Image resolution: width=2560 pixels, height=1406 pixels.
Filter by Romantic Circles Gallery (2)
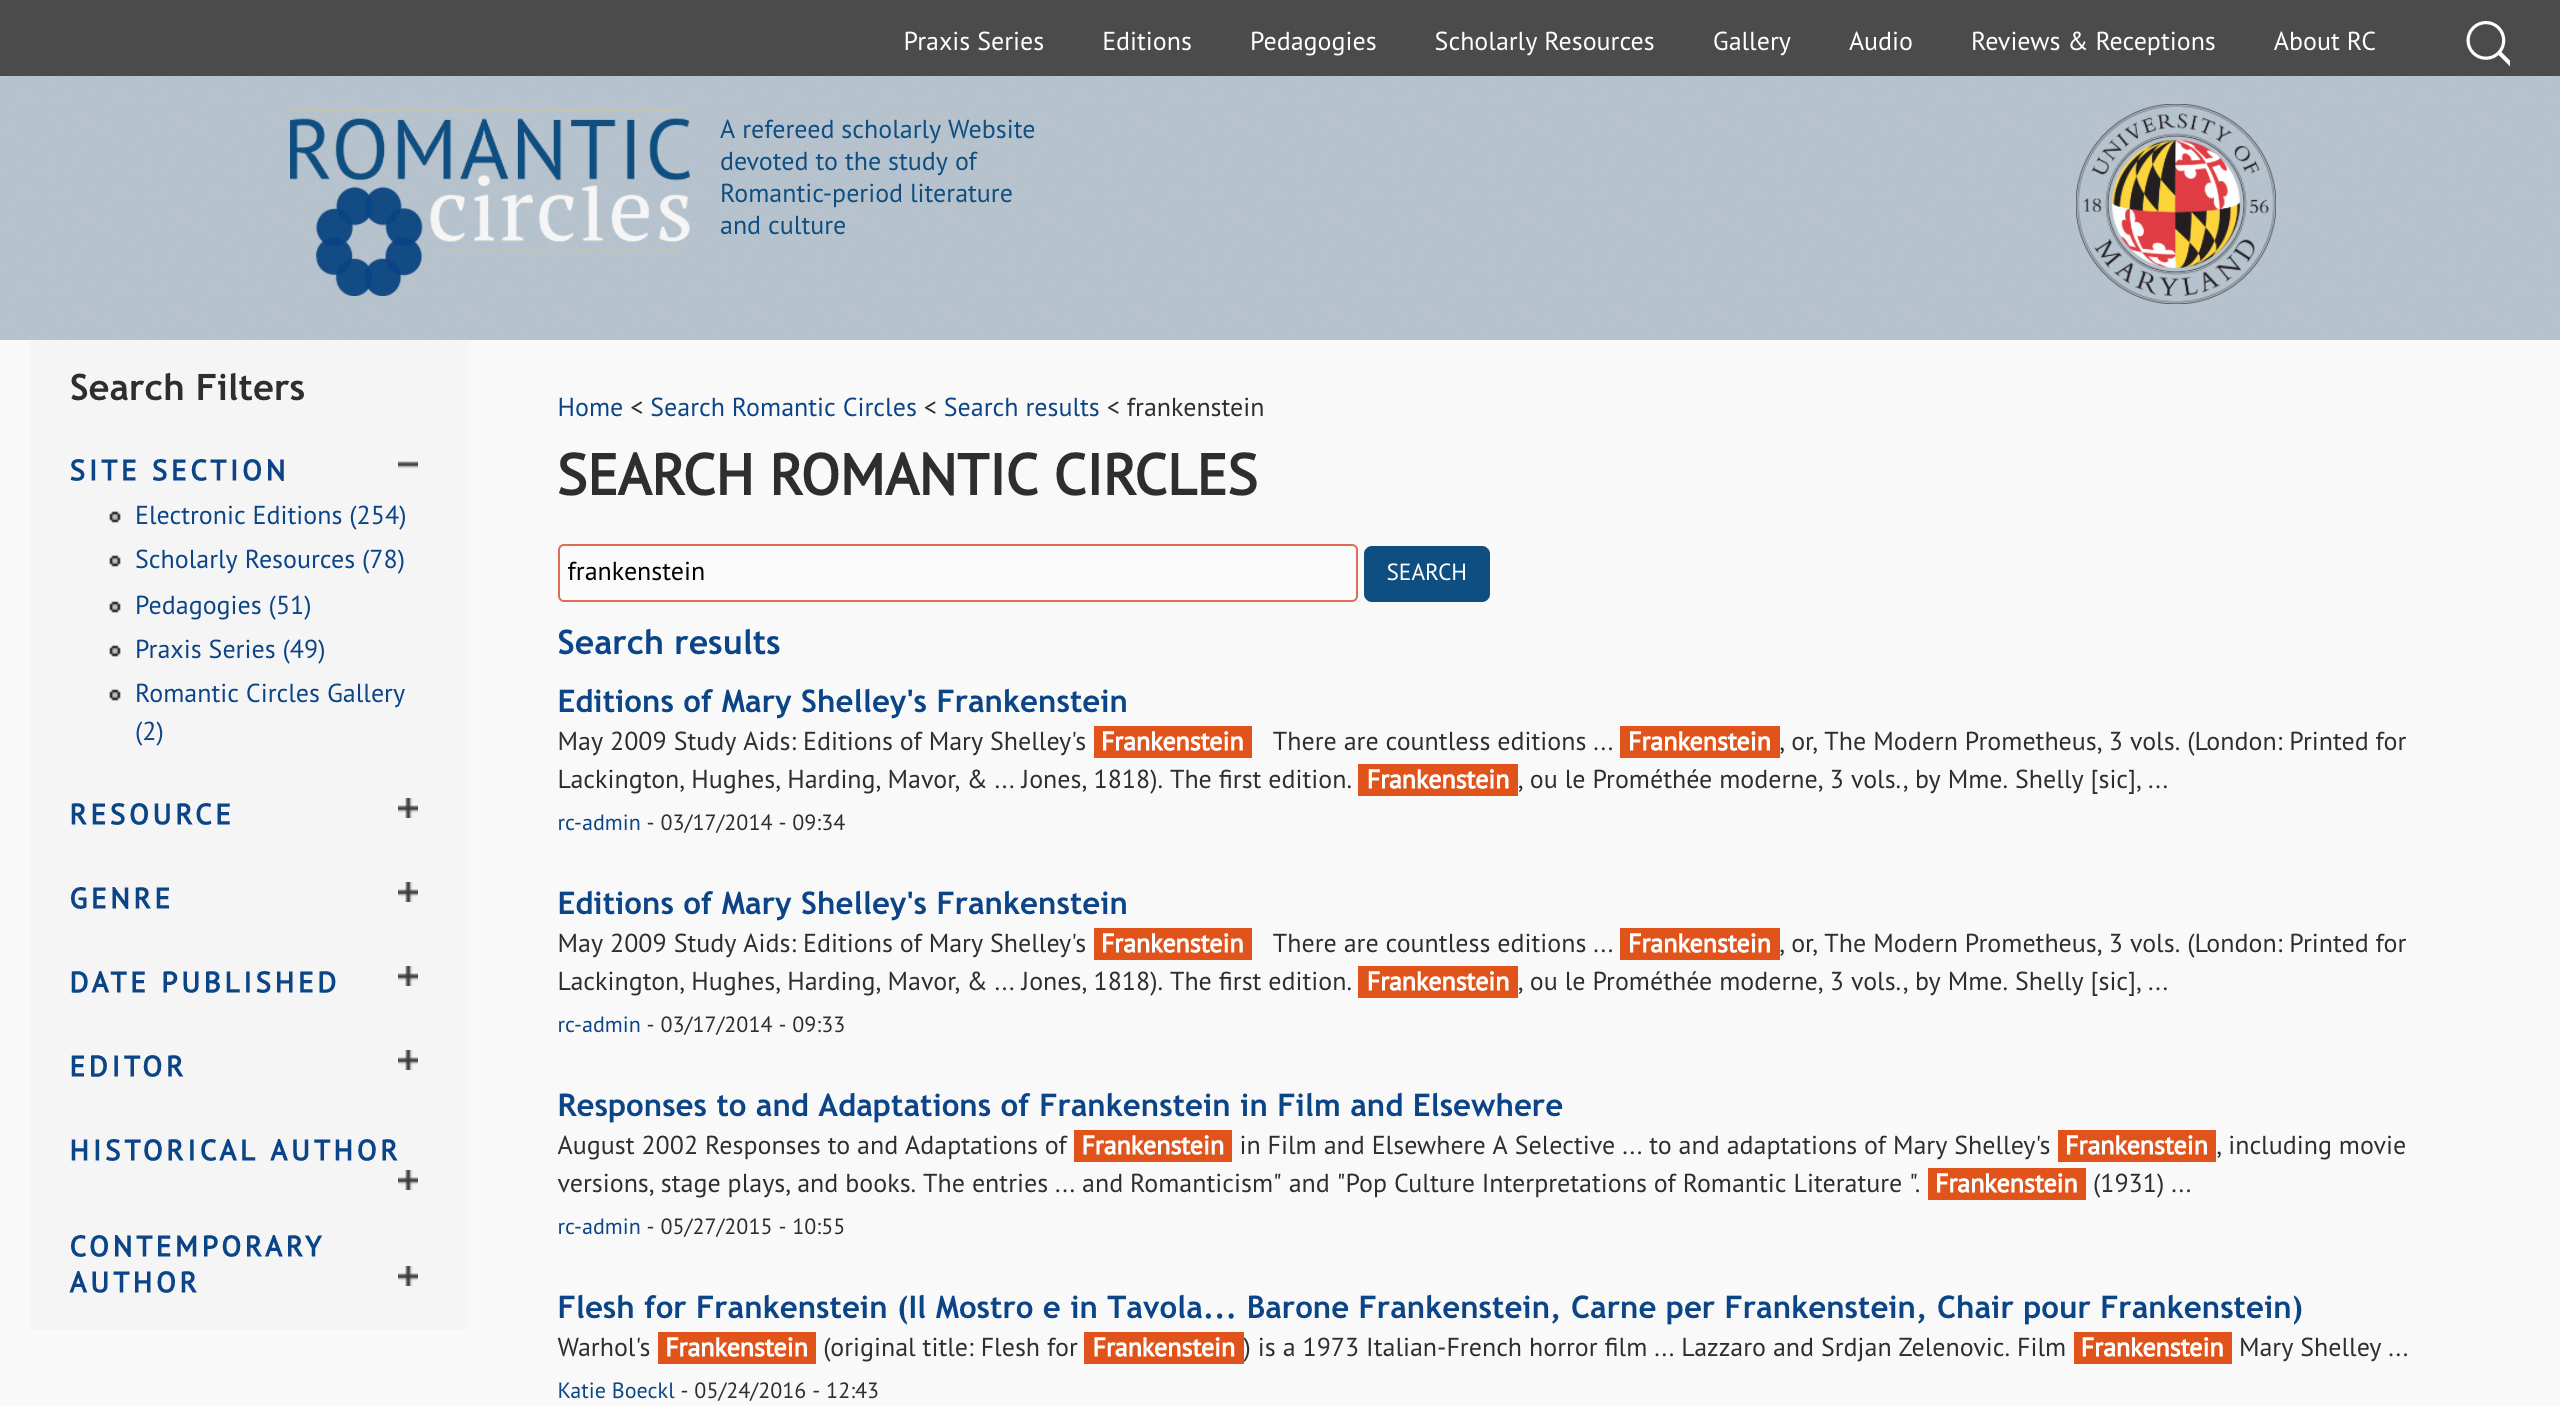click(270, 713)
